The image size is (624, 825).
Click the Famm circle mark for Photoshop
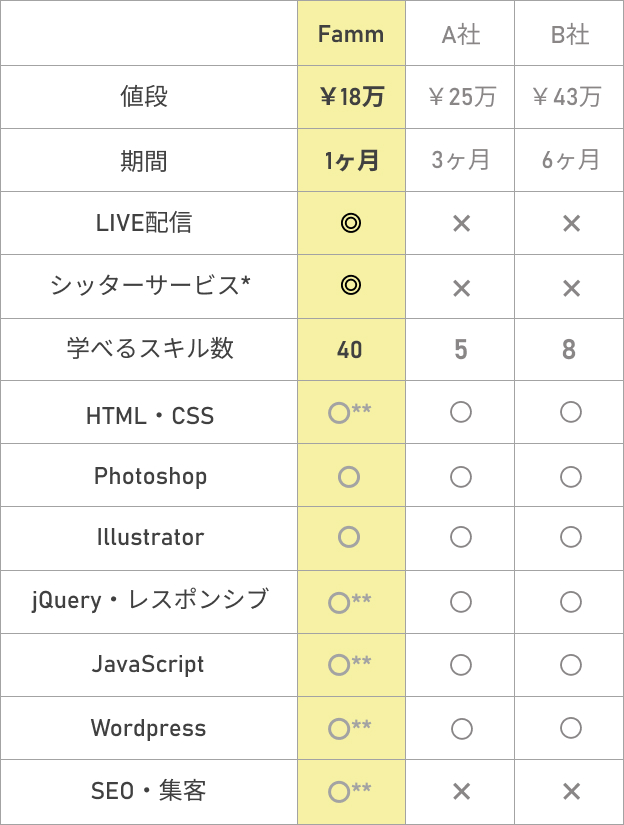349,477
